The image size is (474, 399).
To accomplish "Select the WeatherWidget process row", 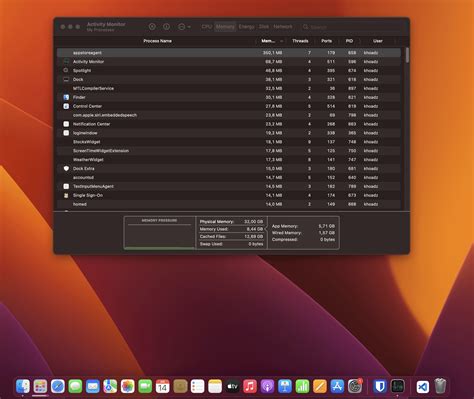I will point(229,160).
